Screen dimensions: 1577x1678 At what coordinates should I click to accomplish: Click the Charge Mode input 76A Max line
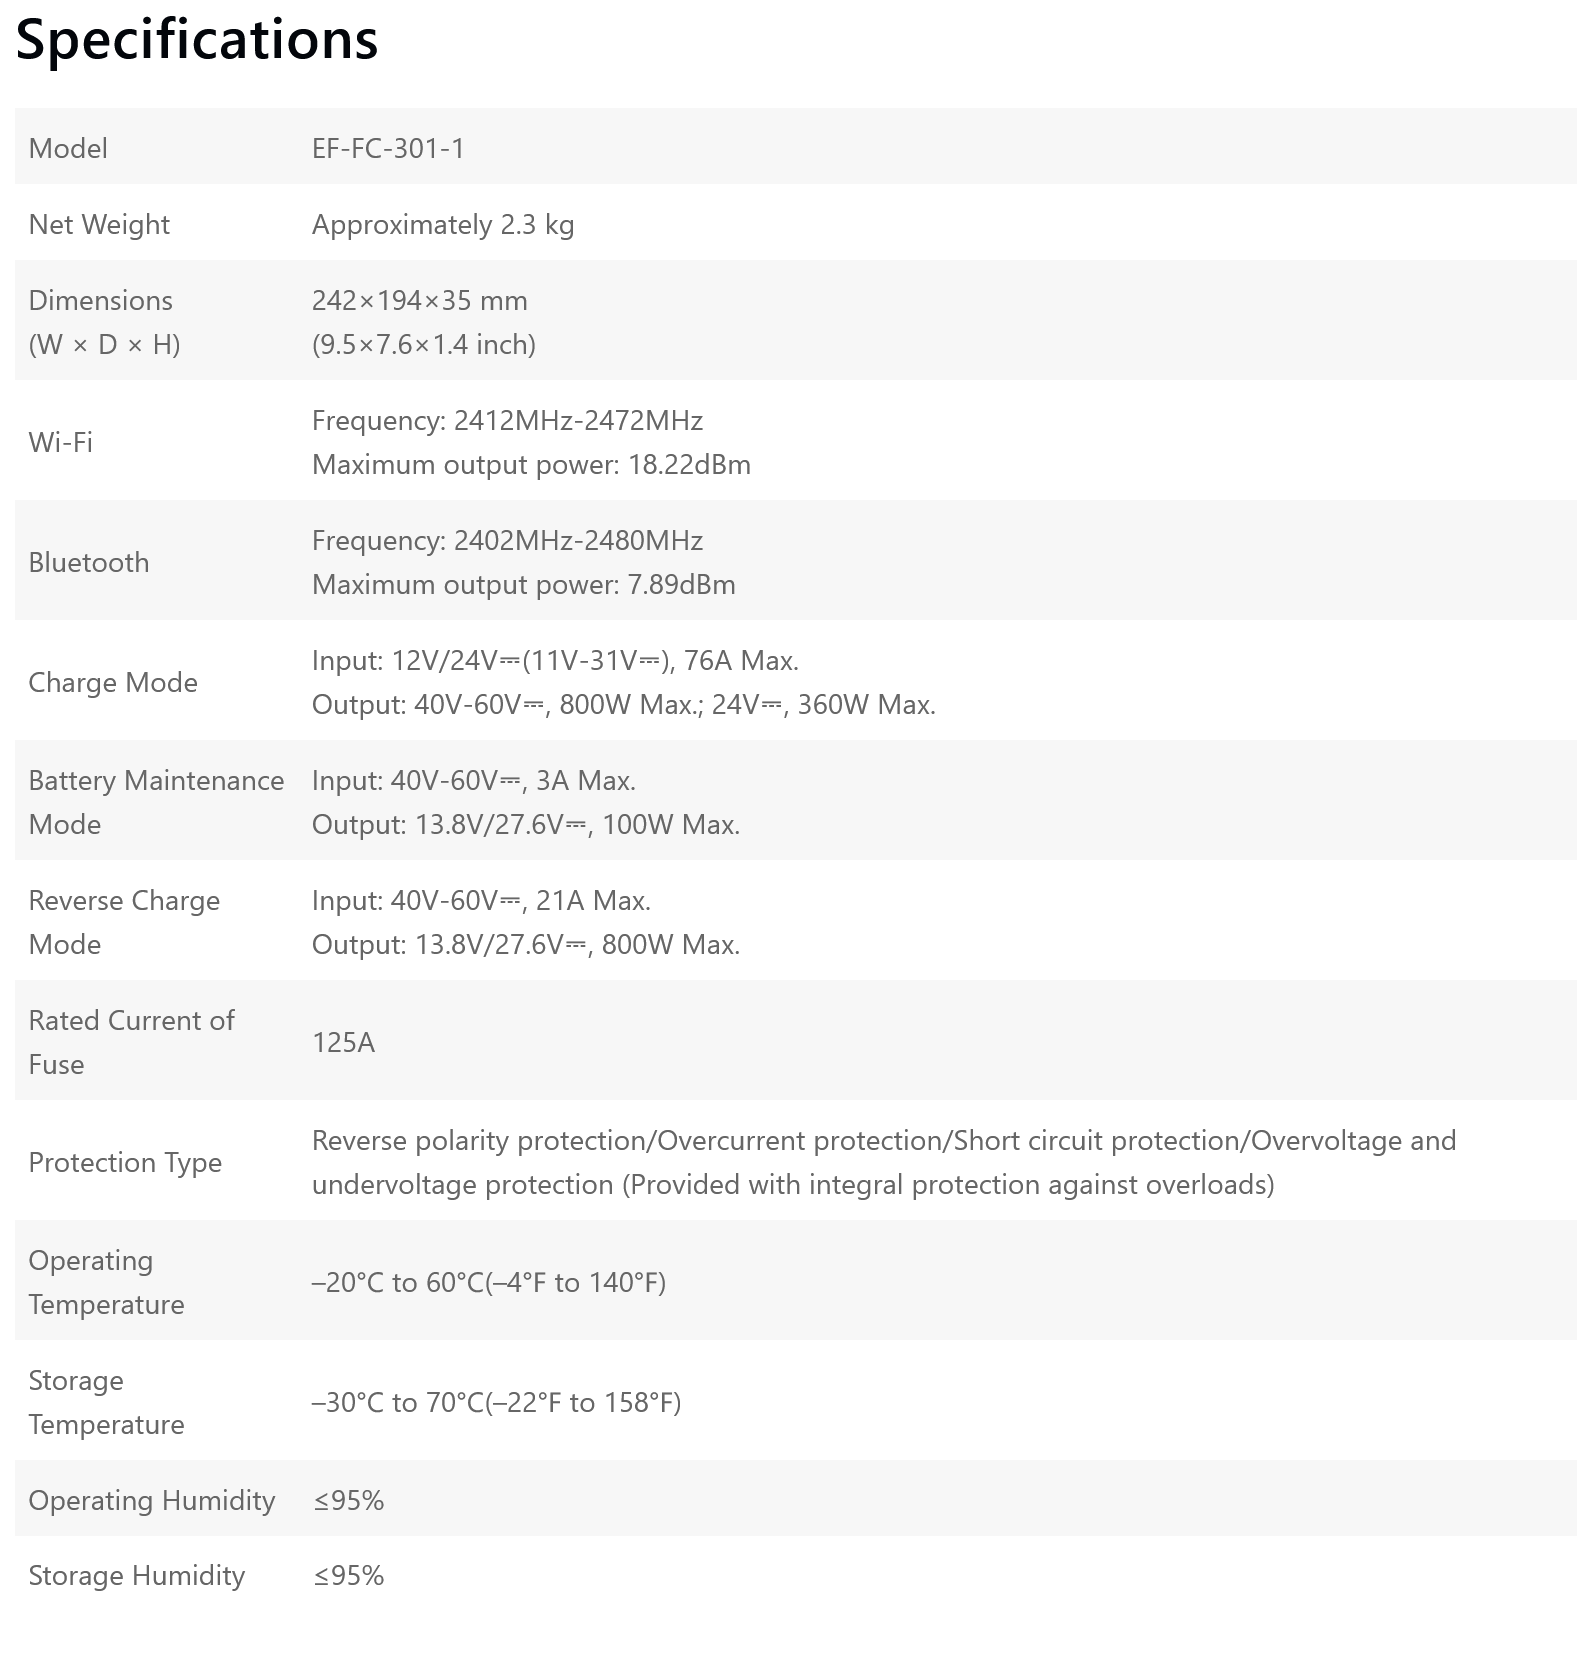[555, 660]
